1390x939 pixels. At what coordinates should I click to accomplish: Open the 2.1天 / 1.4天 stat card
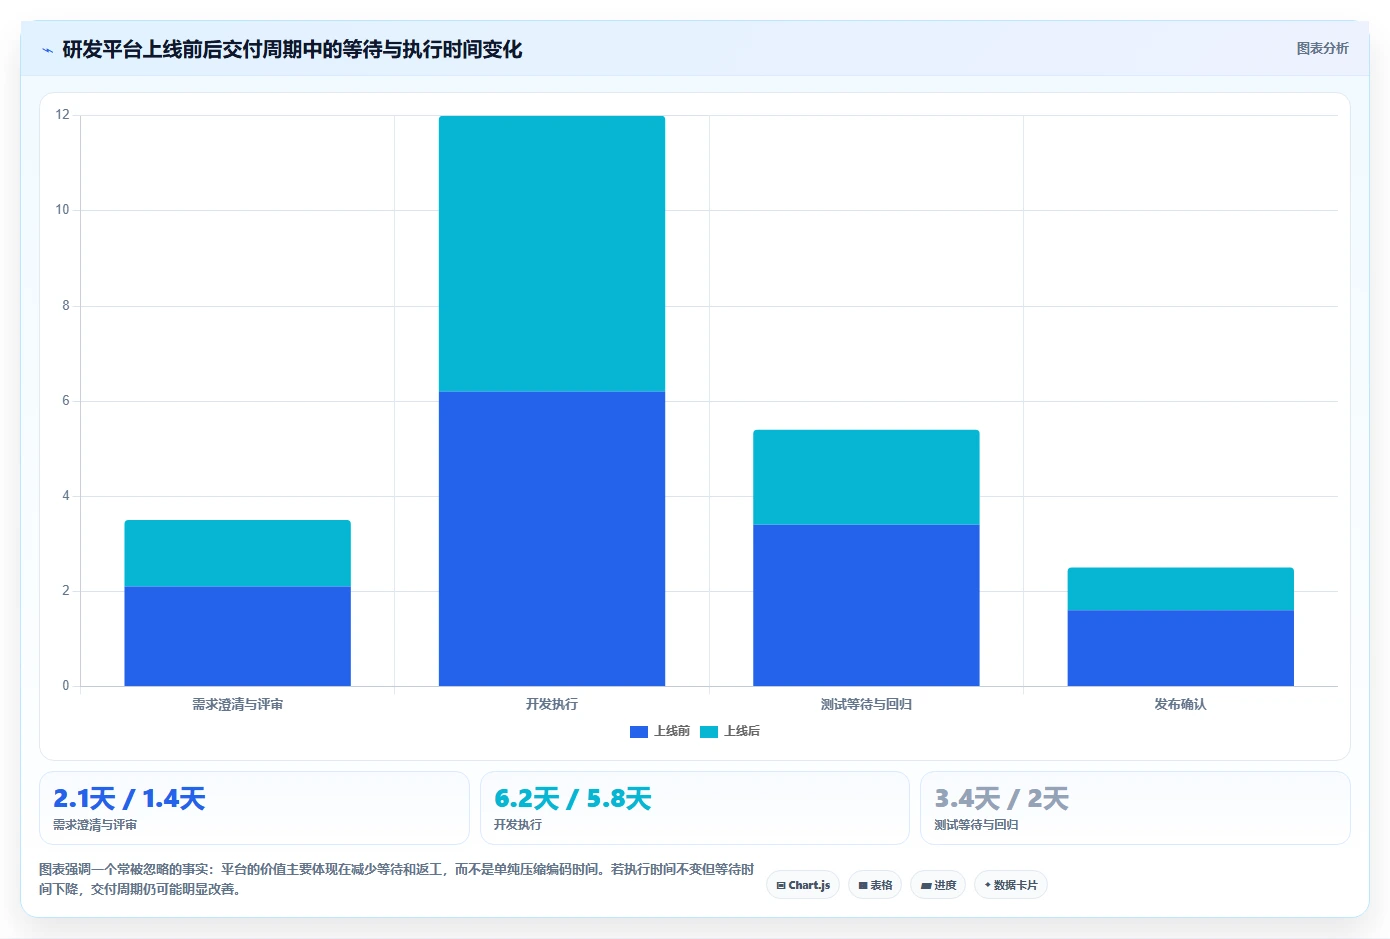point(254,808)
